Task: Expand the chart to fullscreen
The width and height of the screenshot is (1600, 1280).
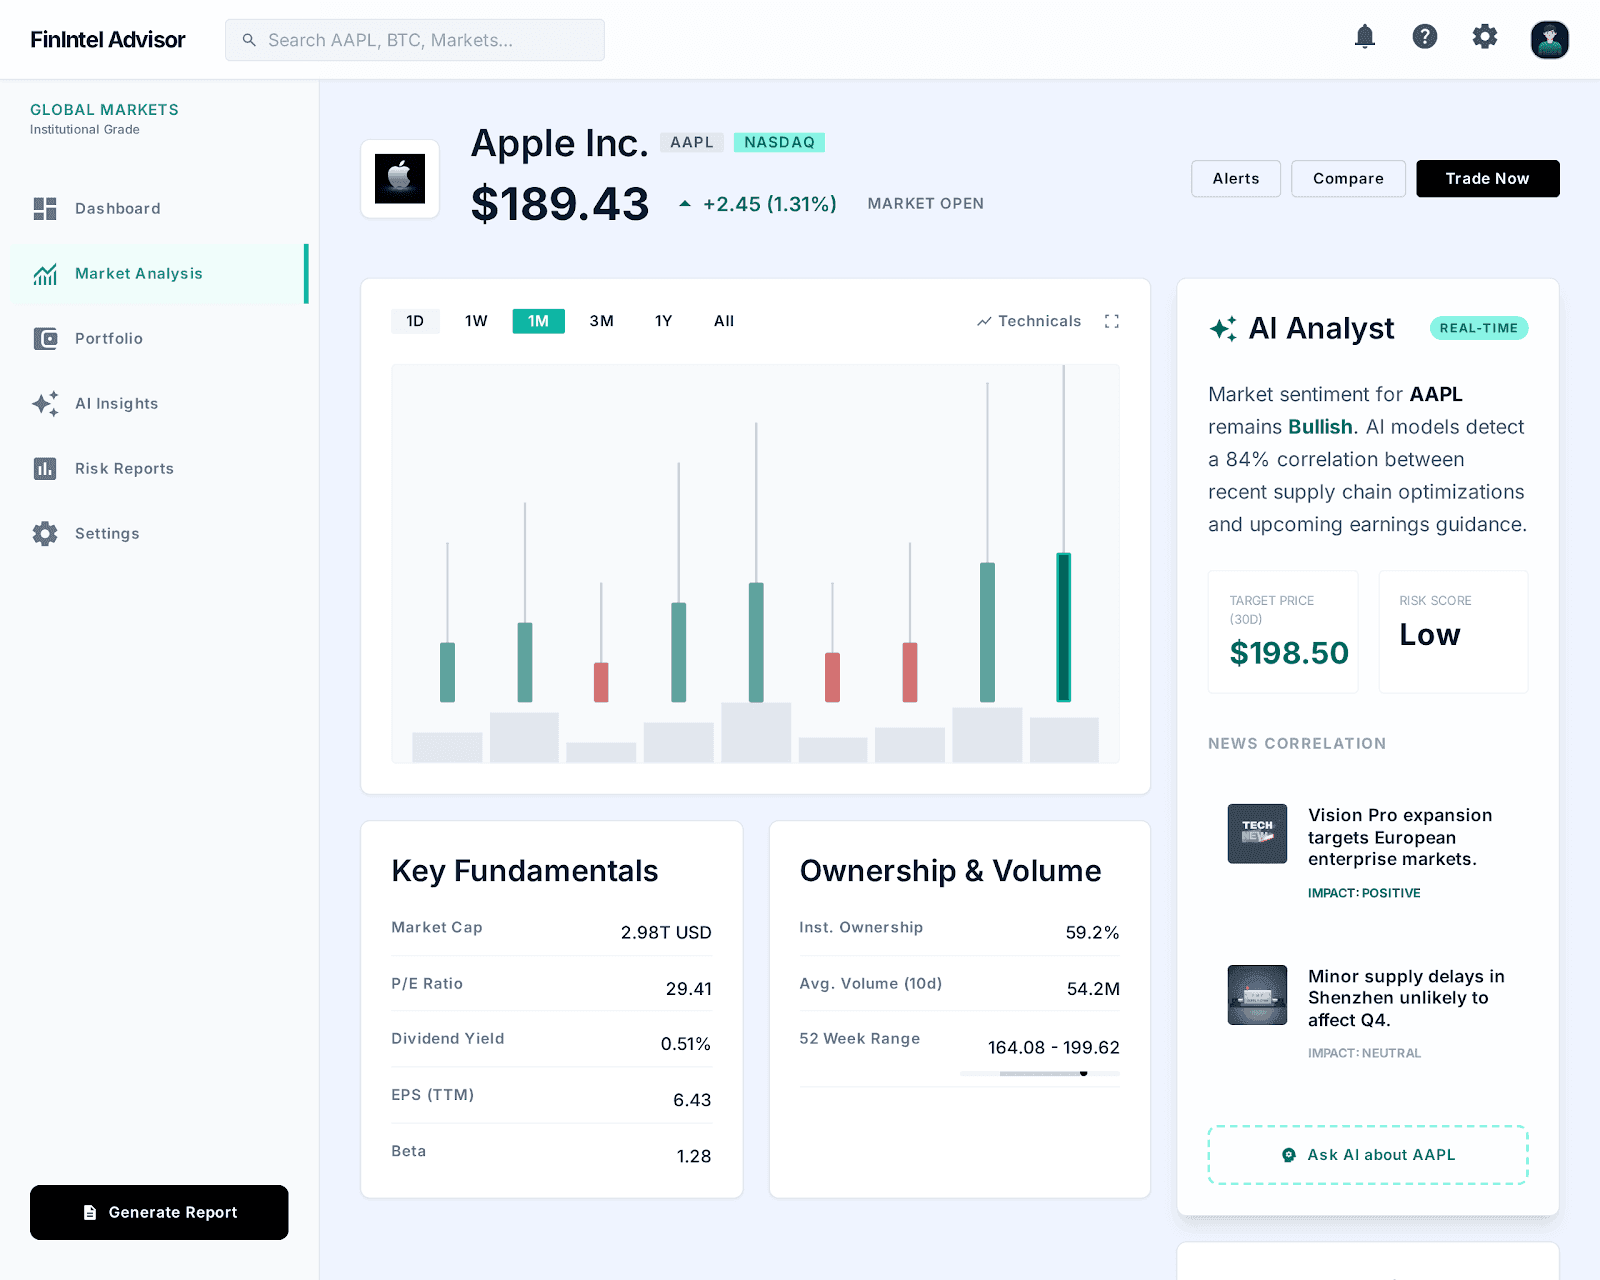Action: point(1112,321)
